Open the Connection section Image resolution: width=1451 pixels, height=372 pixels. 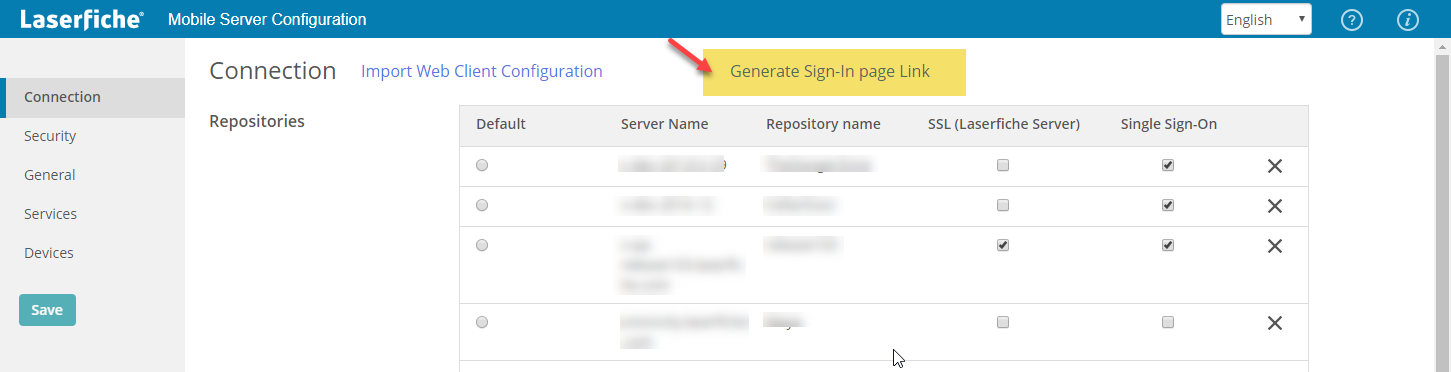click(x=92, y=97)
